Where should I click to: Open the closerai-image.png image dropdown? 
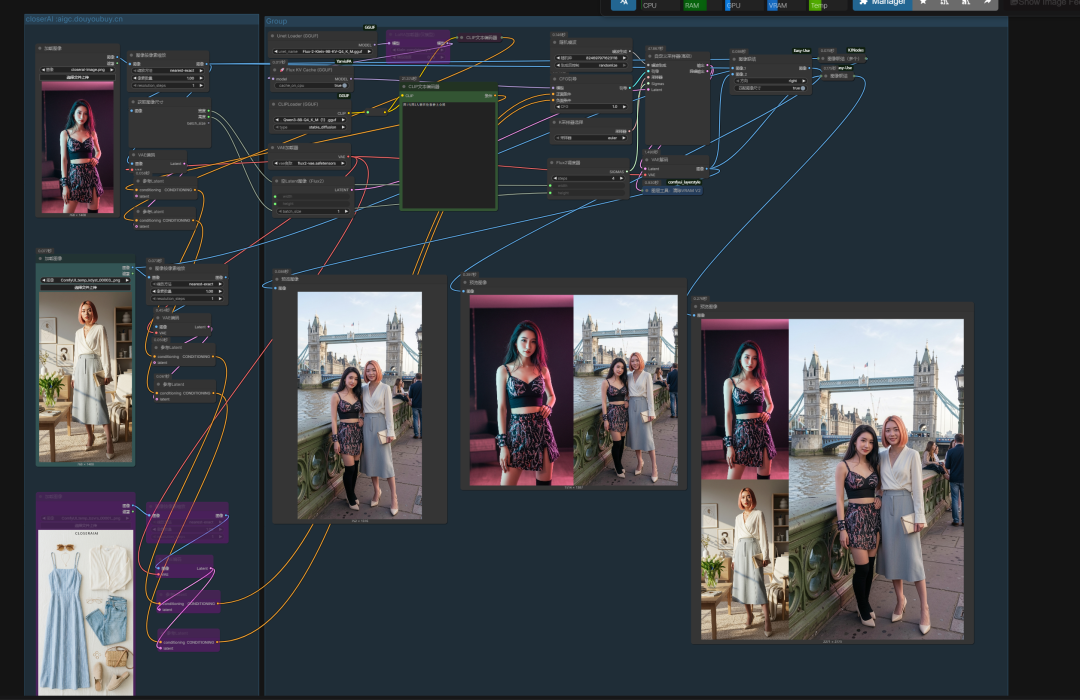(x=77, y=70)
